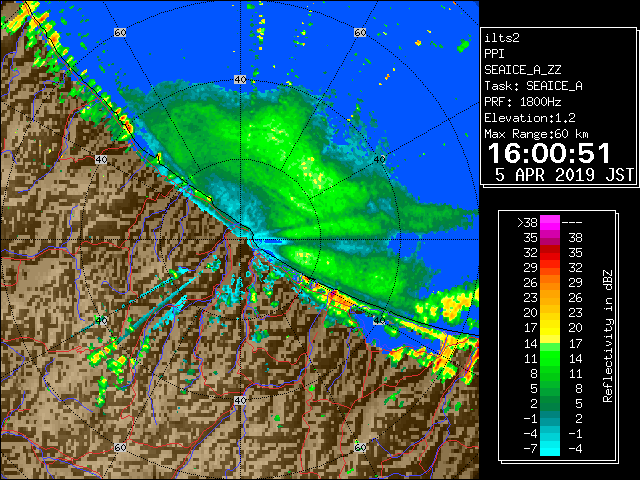The width and height of the screenshot is (640, 480).
Task: Click the "60" range label in the southeast
Action: pos(360,448)
